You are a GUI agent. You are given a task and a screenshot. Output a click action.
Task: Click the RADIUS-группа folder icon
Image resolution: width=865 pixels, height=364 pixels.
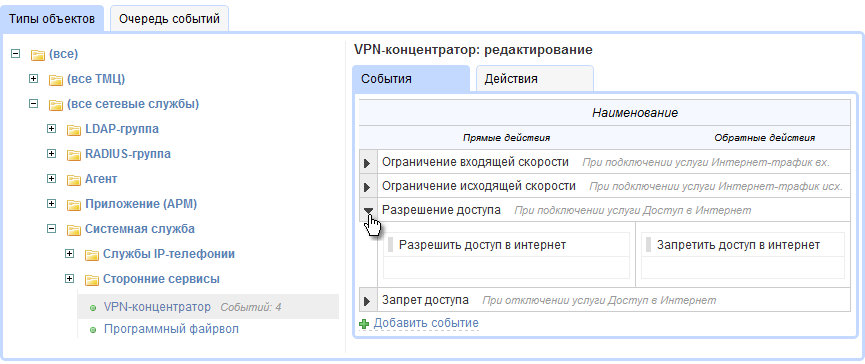click(74, 155)
